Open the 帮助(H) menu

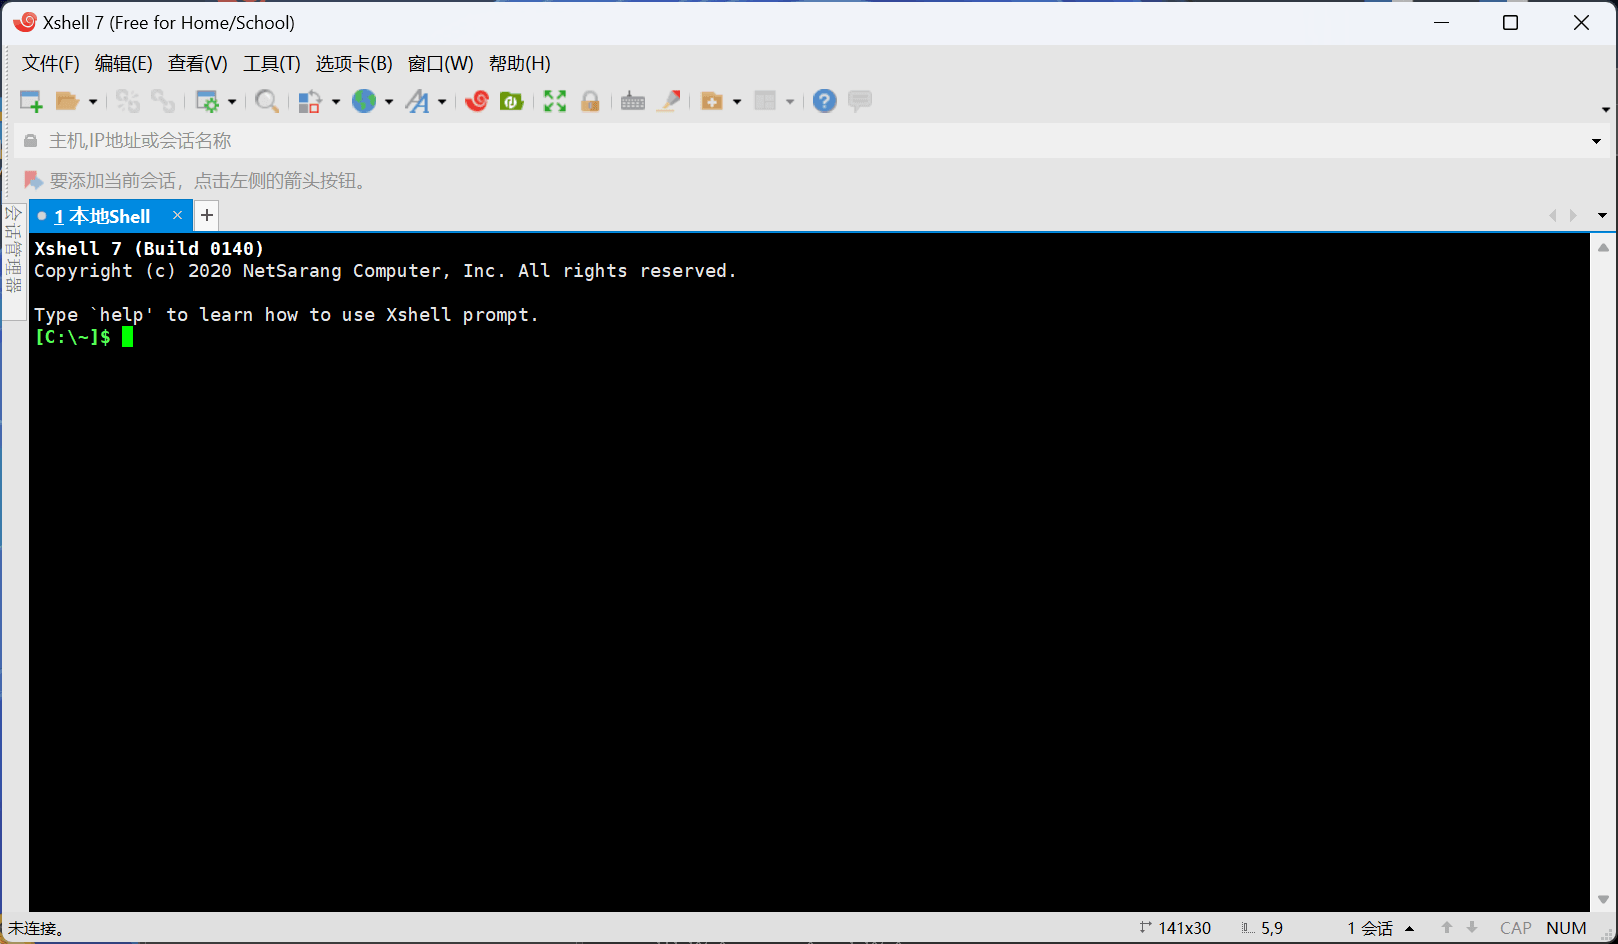pos(520,64)
